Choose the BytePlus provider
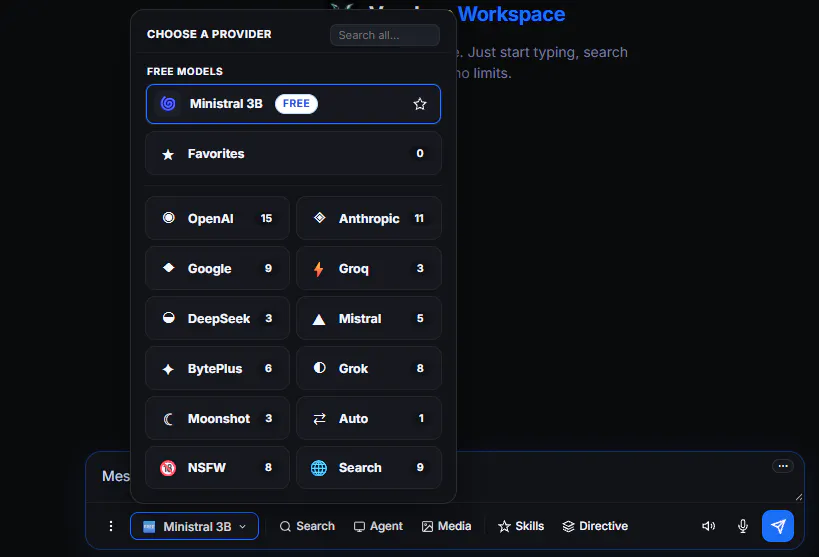The image size is (819, 557). (217, 368)
